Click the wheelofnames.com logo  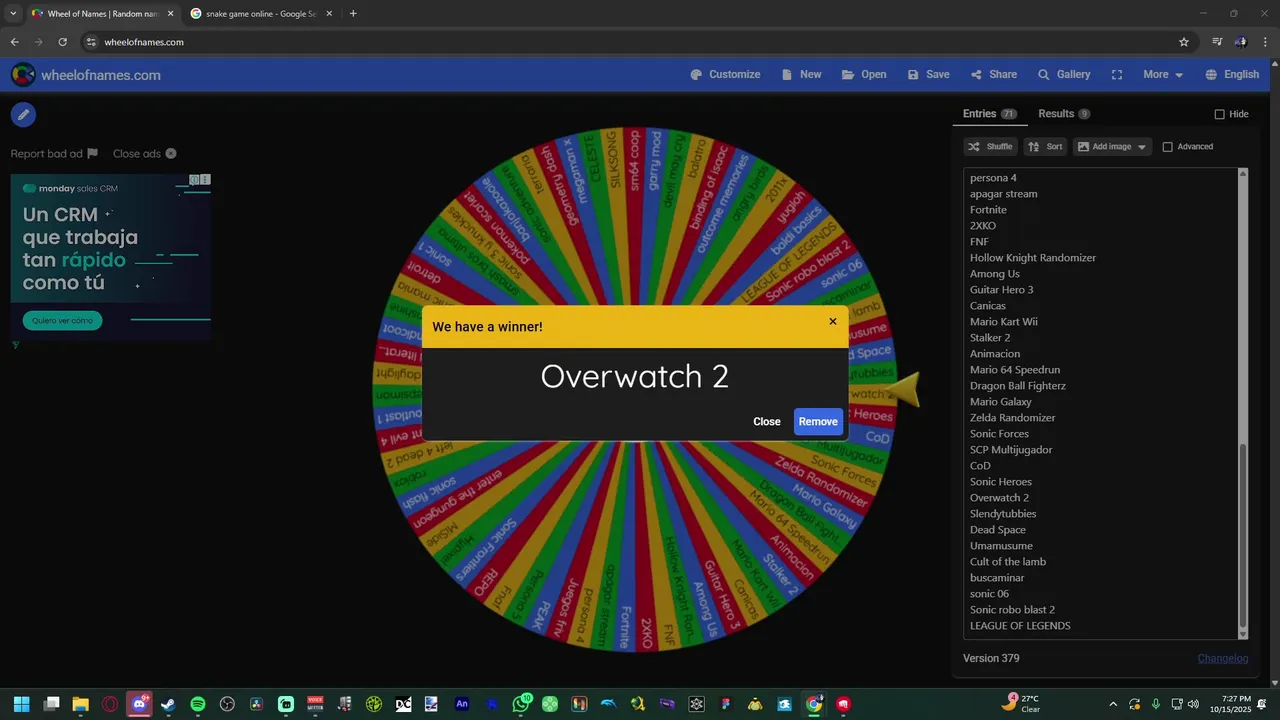pos(86,75)
